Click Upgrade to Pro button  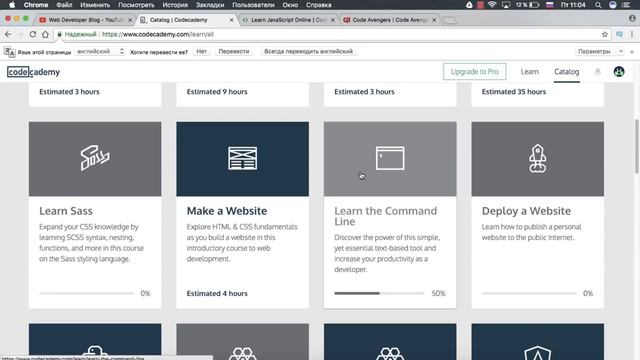475,71
